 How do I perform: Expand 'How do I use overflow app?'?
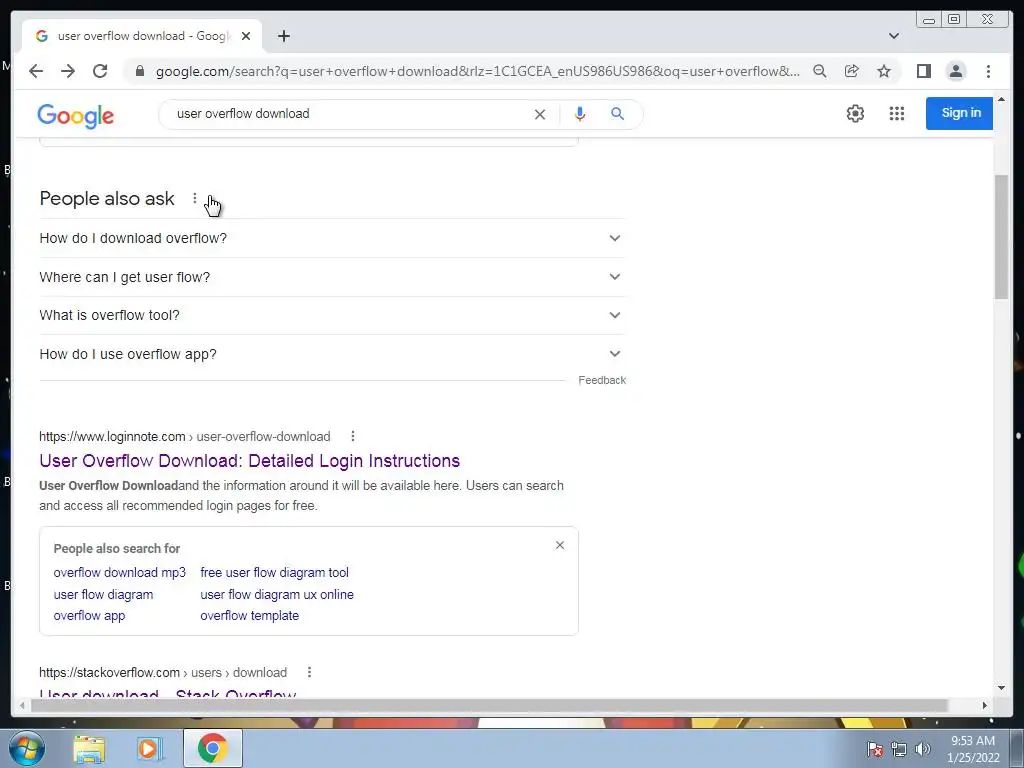pyautogui.click(x=332, y=354)
